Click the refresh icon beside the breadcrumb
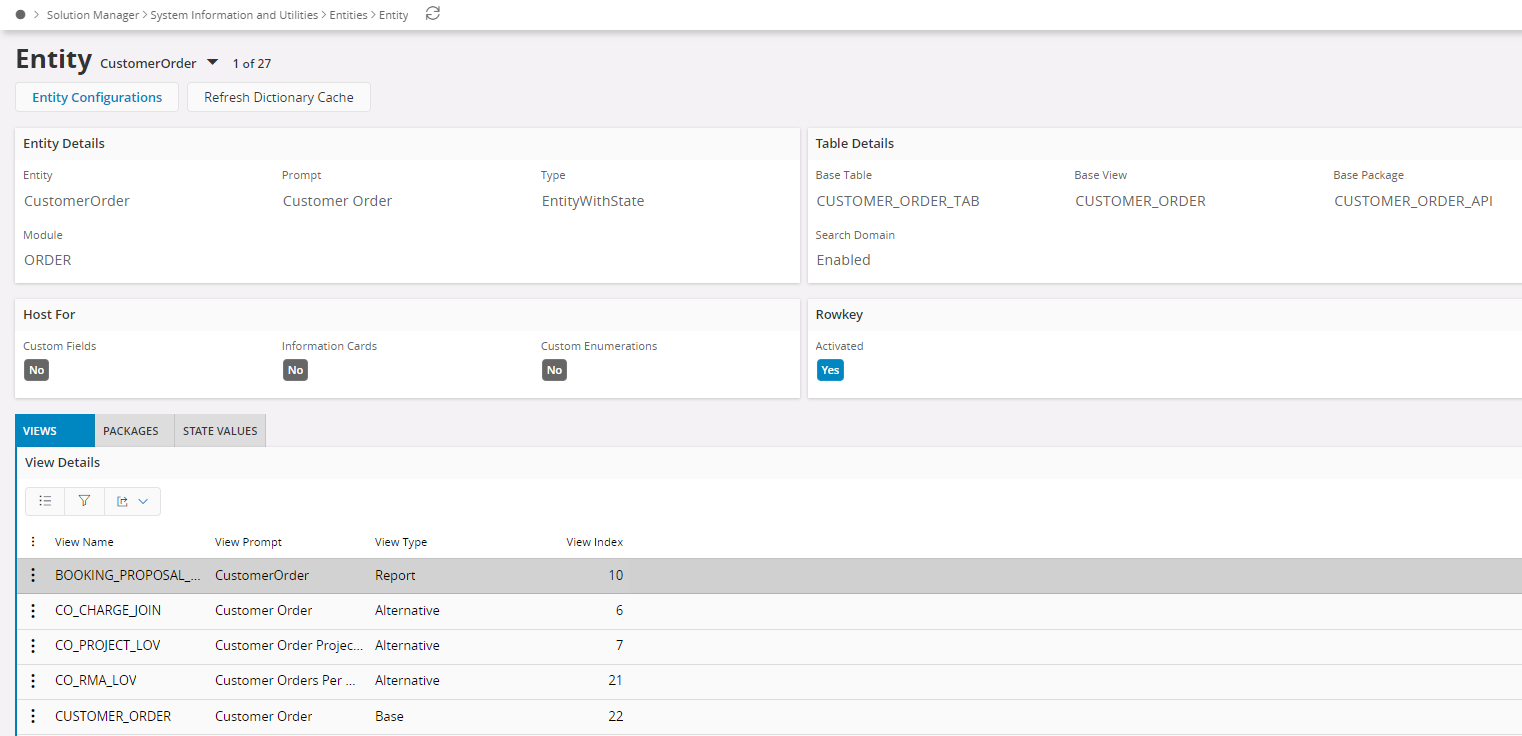The height and width of the screenshot is (736, 1522). tap(432, 14)
